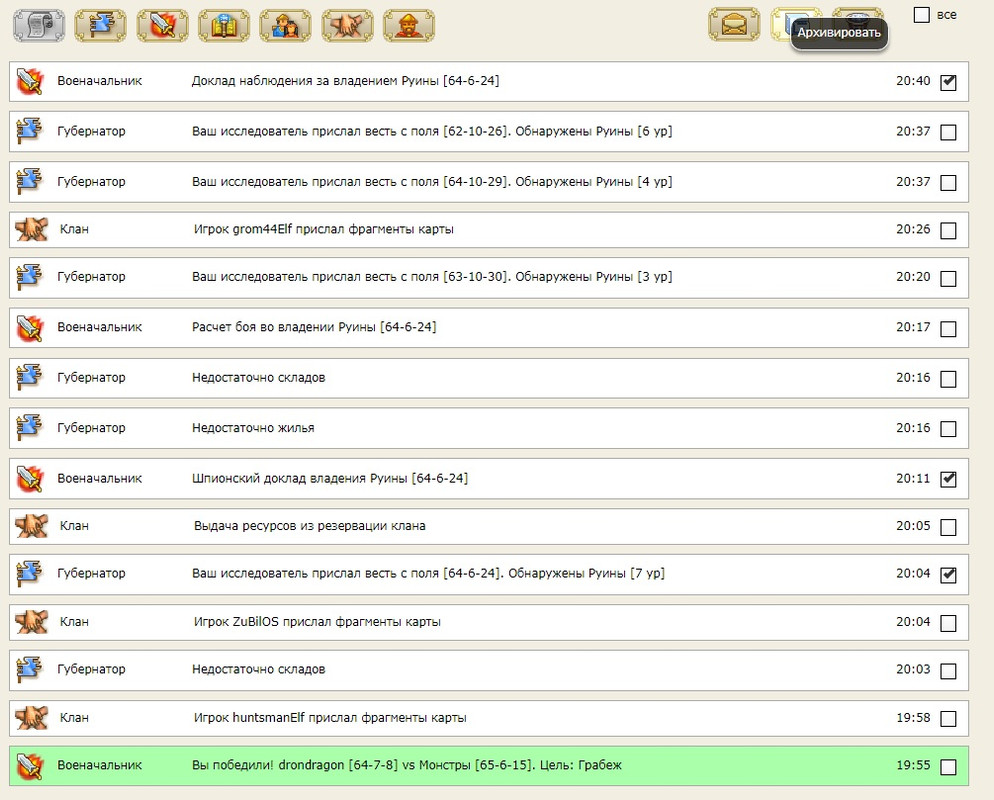Click sender 'Военачальник' in the 20:40 row
Viewport: 994px width, 800px height.
tap(100, 81)
